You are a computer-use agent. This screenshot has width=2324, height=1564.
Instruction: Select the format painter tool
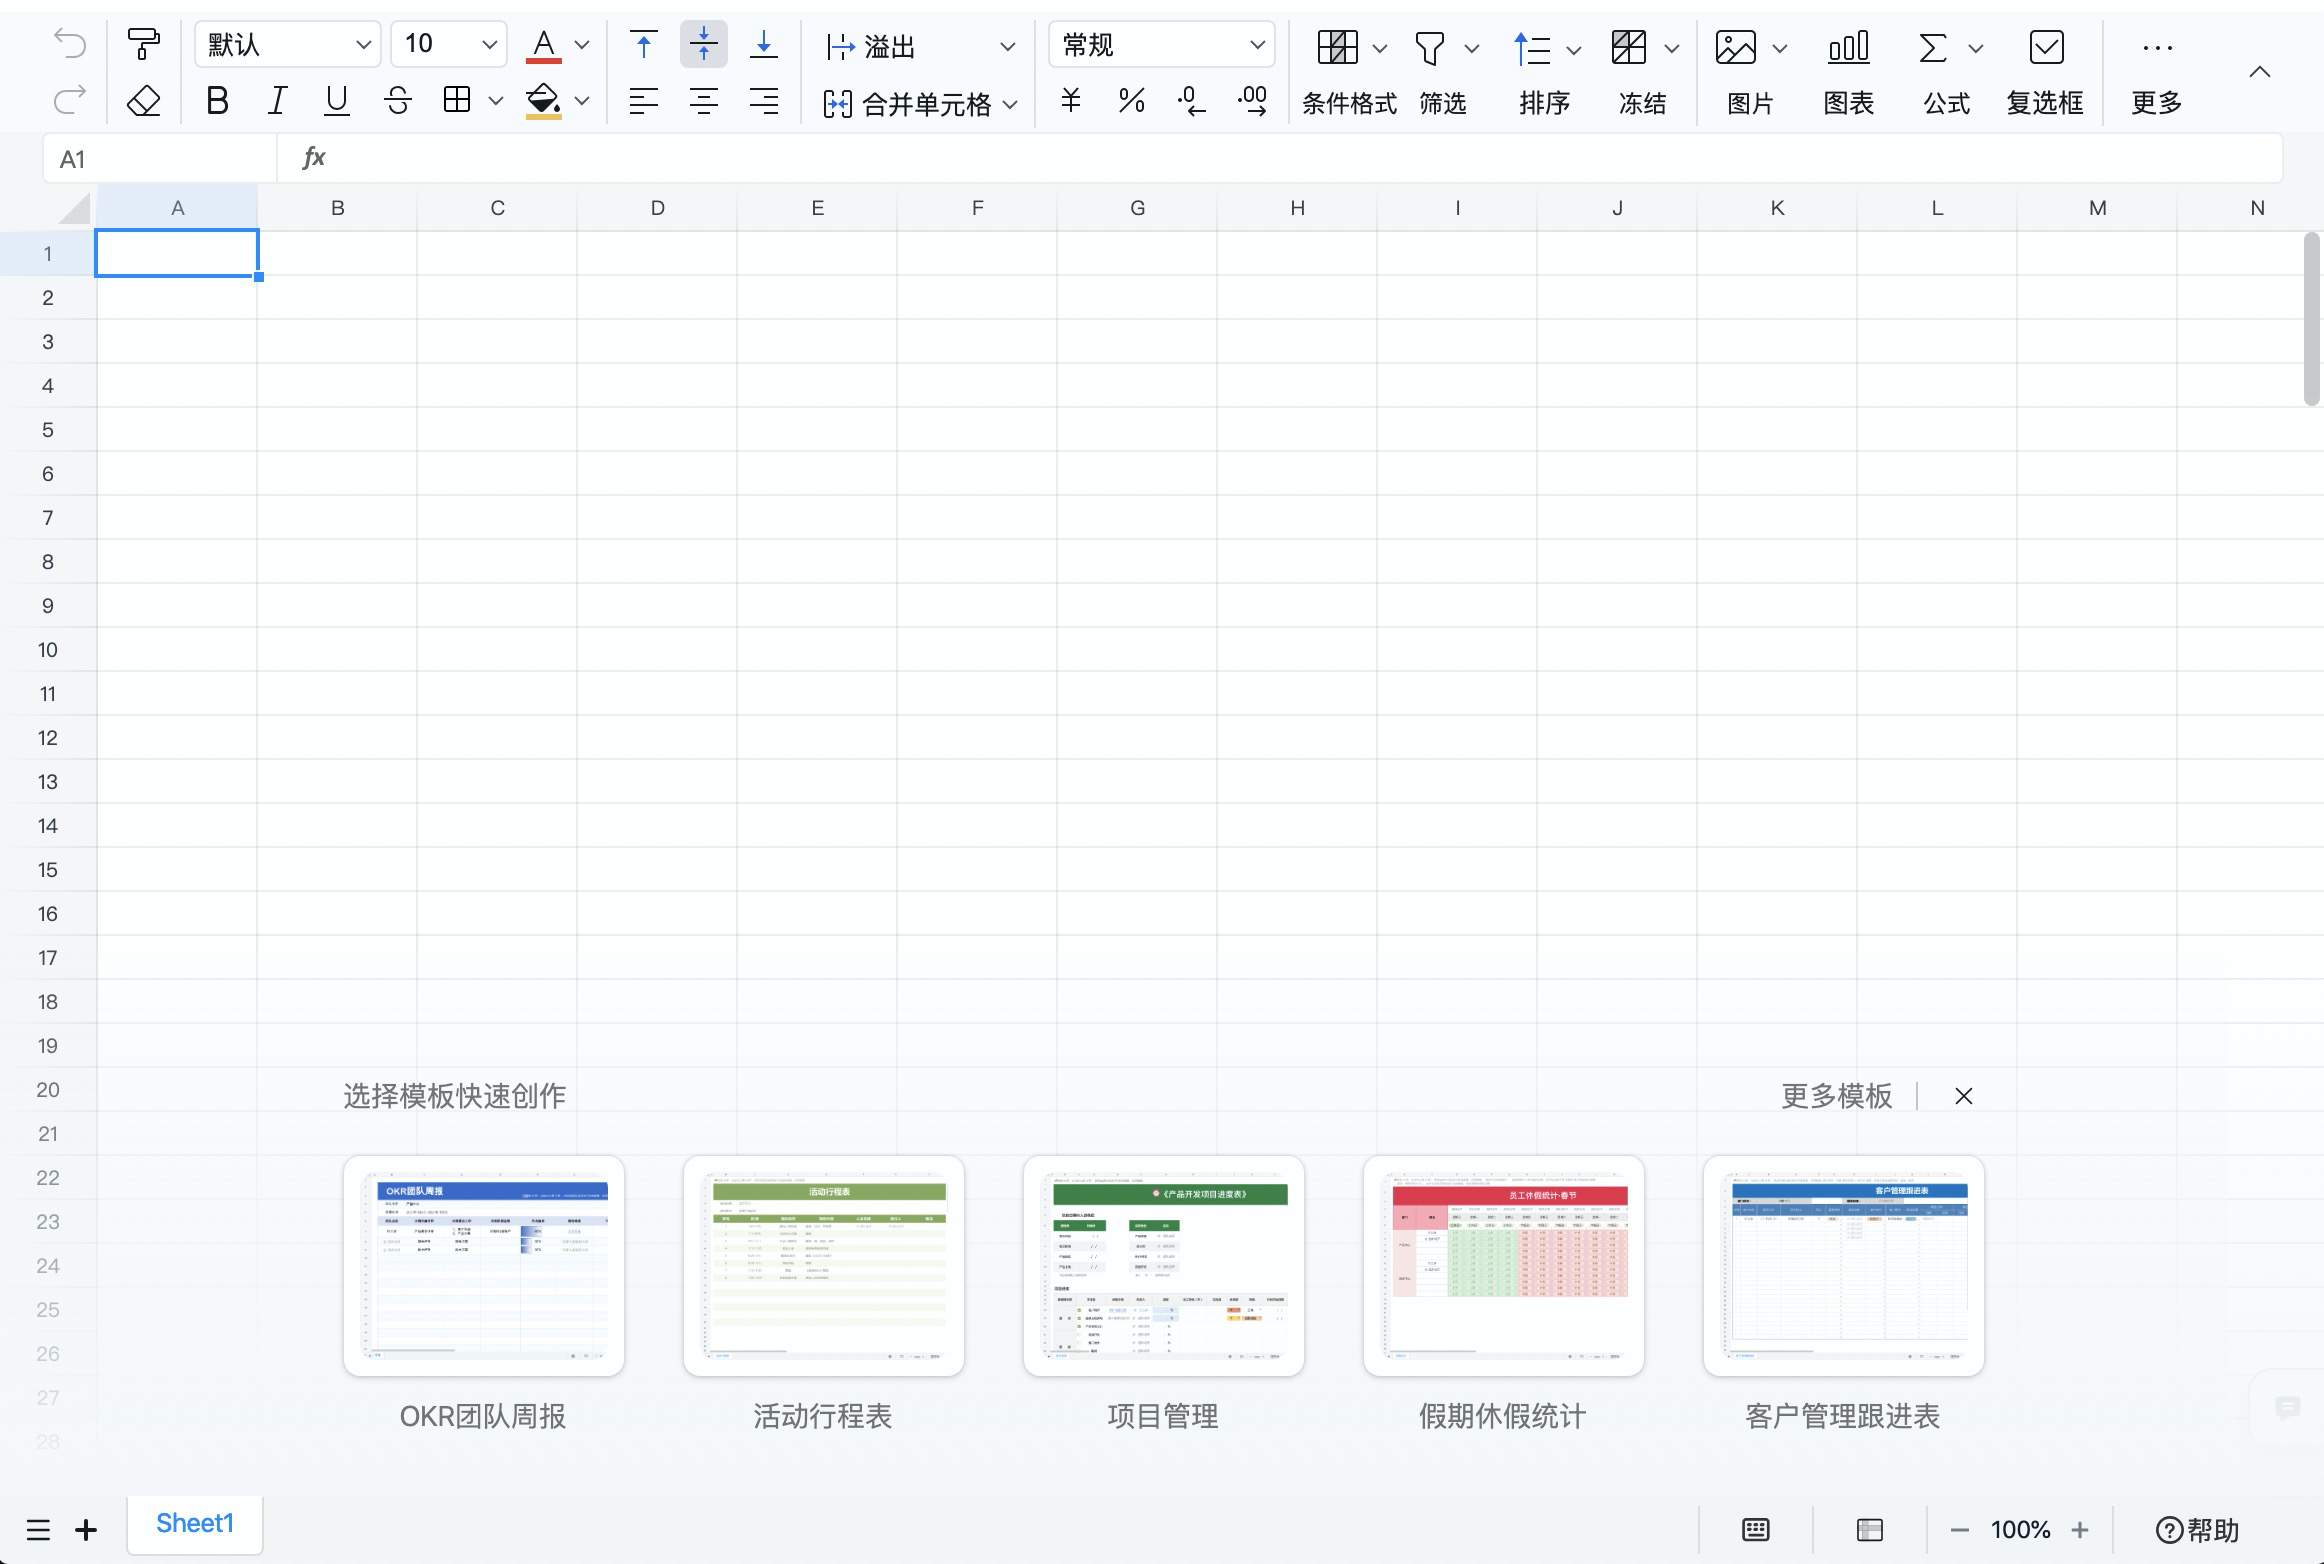[x=144, y=45]
